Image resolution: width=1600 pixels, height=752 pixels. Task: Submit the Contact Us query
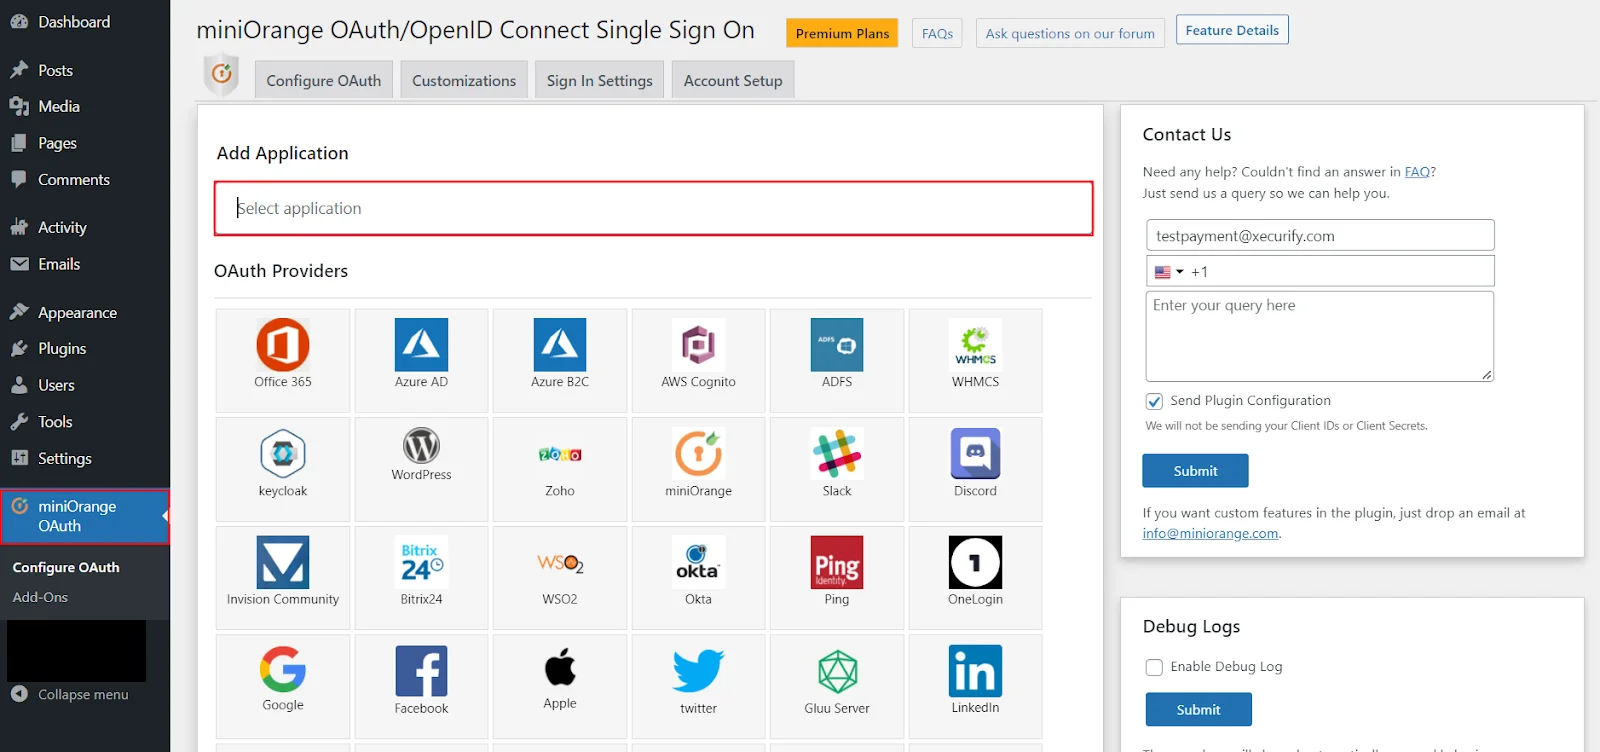(1195, 471)
